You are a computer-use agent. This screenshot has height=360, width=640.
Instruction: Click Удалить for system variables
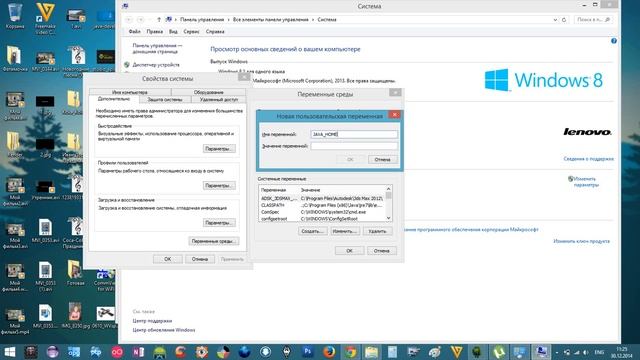378,231
